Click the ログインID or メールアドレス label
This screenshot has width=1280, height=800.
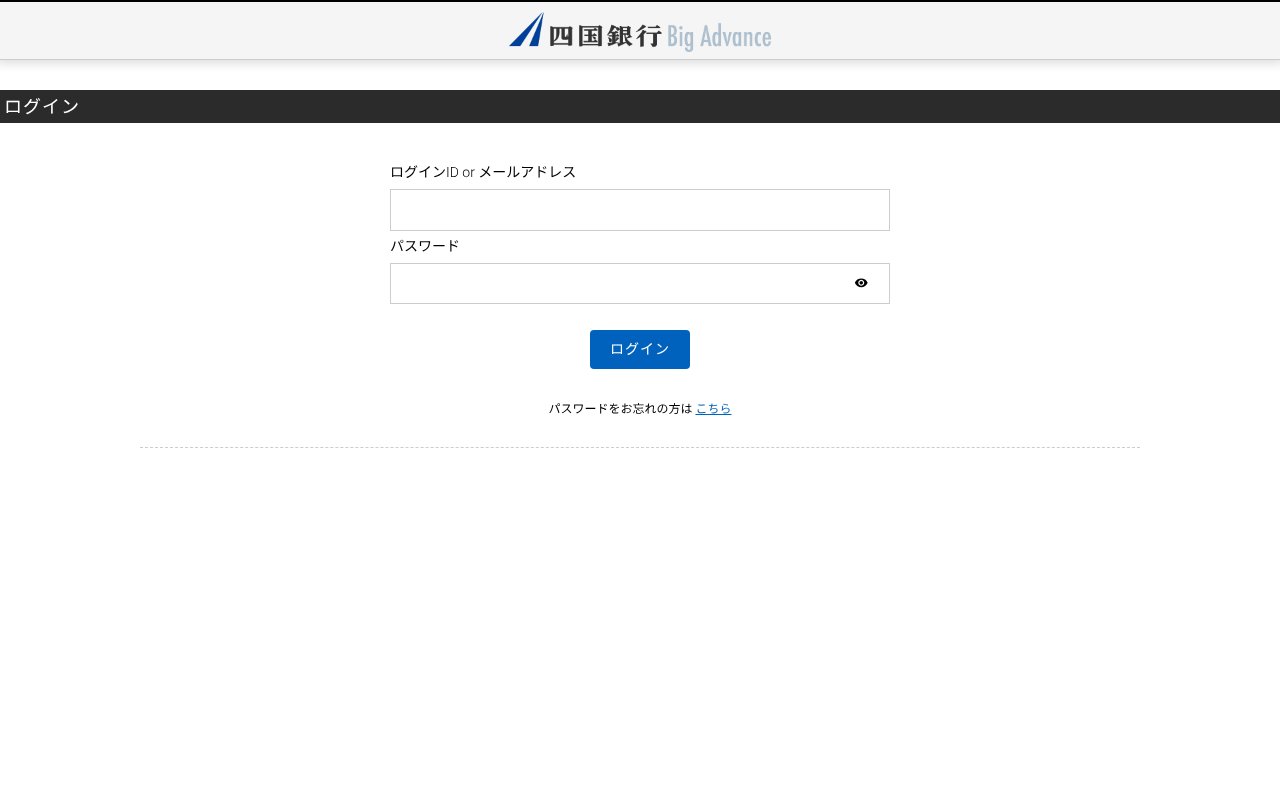483,172
